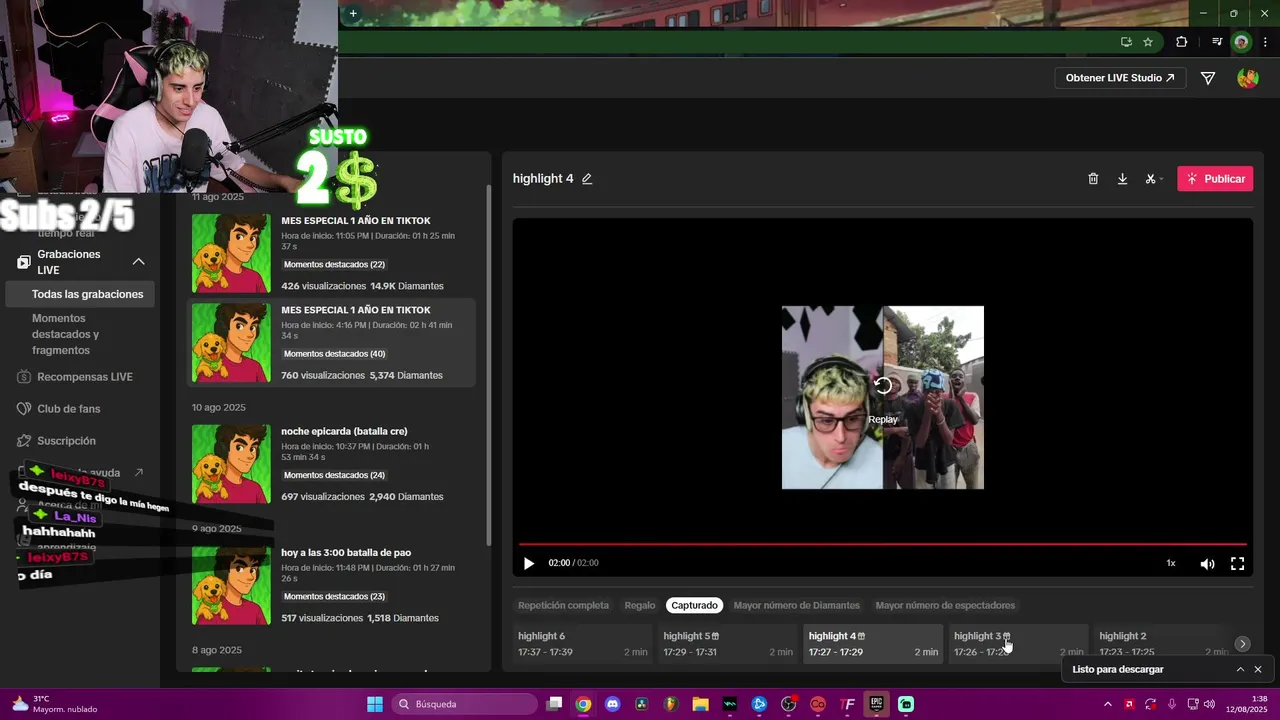Screen dimensions: 1280x720
Task: Play the highlight video
Action: [x=529, y=564]
